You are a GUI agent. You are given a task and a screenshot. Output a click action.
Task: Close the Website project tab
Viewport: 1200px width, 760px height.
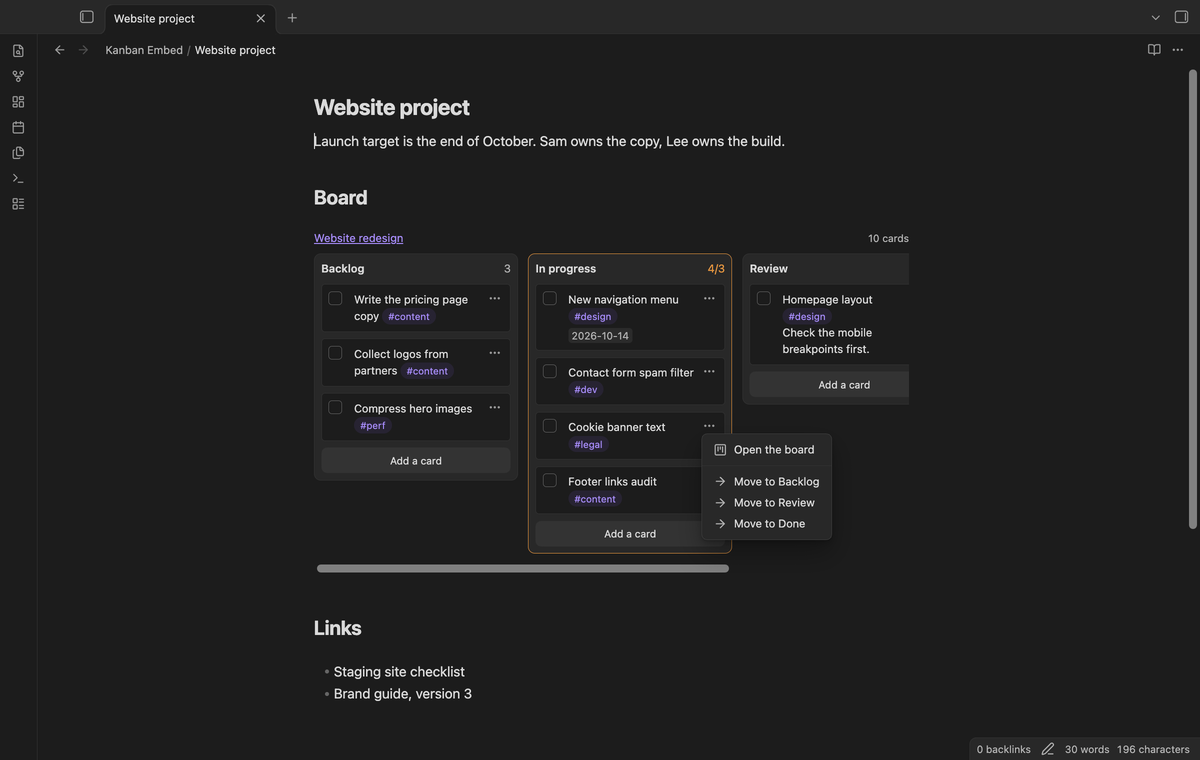tap(261, 18)
